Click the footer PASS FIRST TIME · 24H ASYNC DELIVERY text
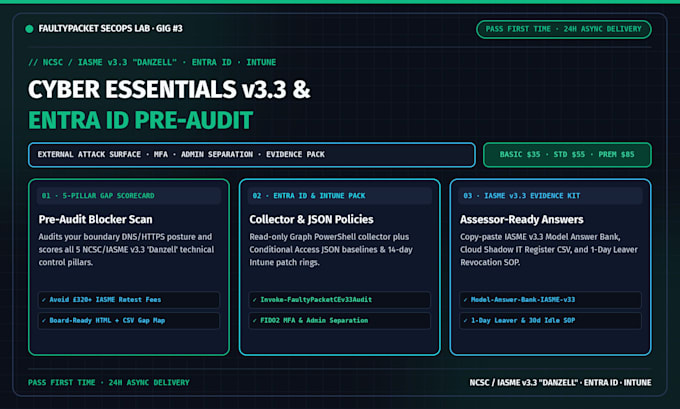 [x=109, y=383]
